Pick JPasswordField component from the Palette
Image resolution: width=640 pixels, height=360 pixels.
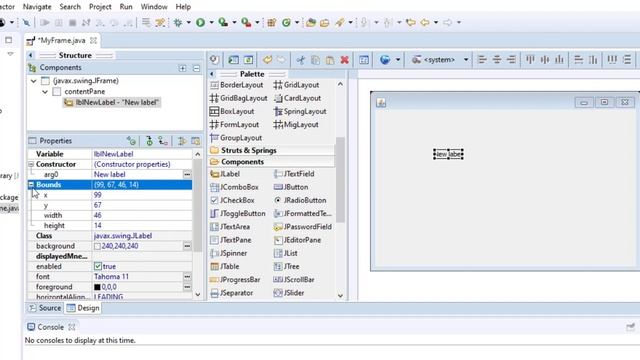[303, 227]
